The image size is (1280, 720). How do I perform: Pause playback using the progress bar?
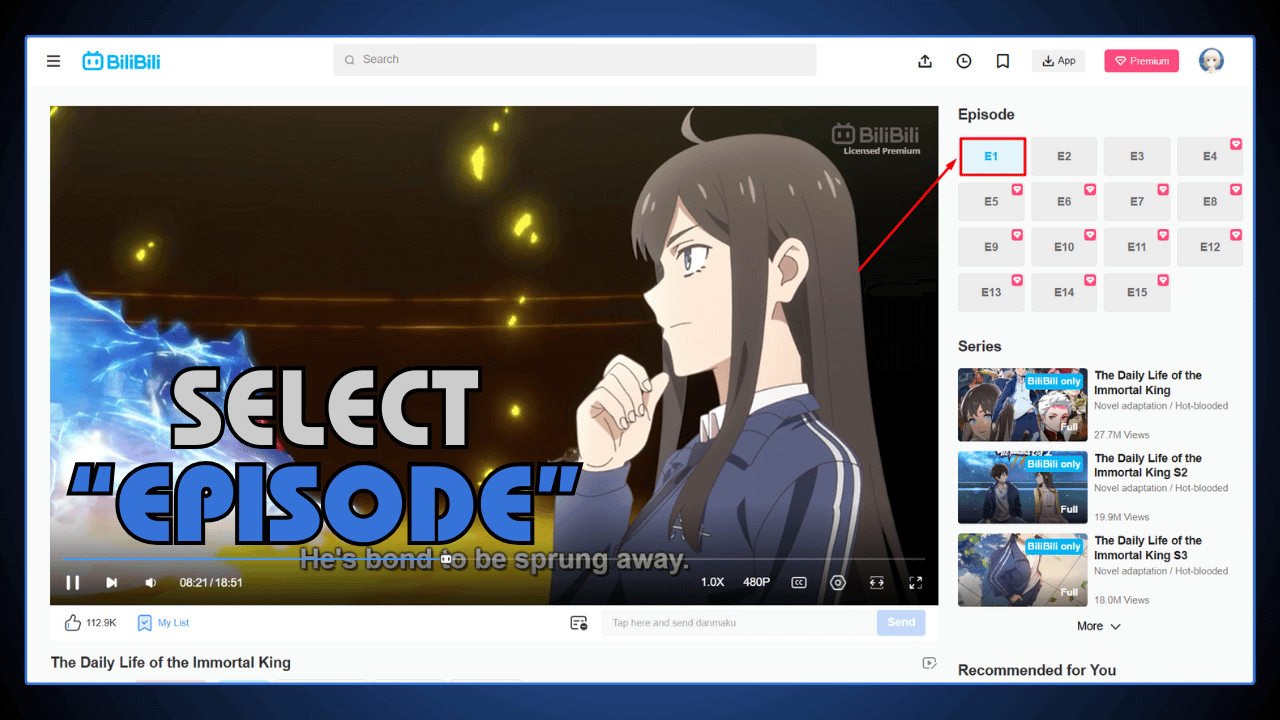pos(72,582)
